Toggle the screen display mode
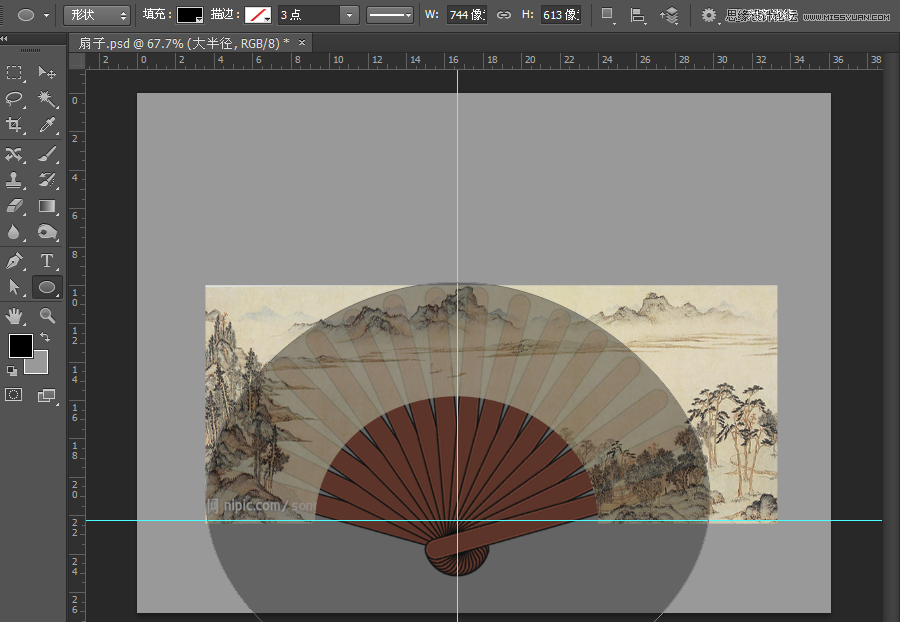Viewport: 900px width, 622px height. tap(47, 394)
